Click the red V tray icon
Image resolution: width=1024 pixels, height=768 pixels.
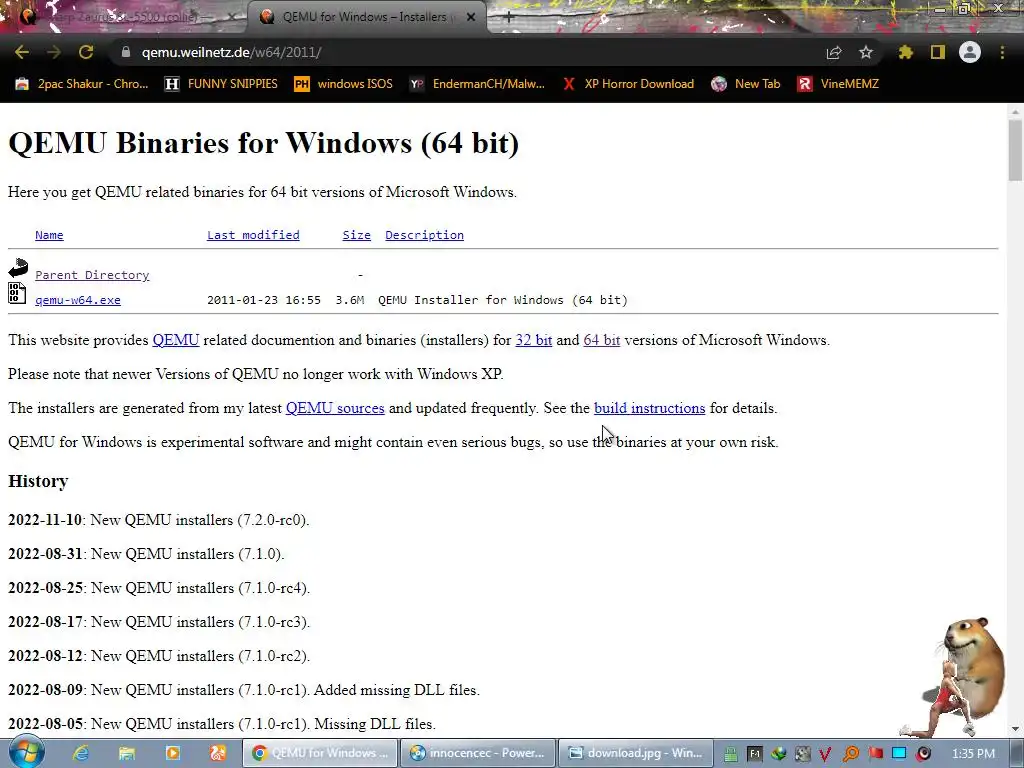point(825,754)
